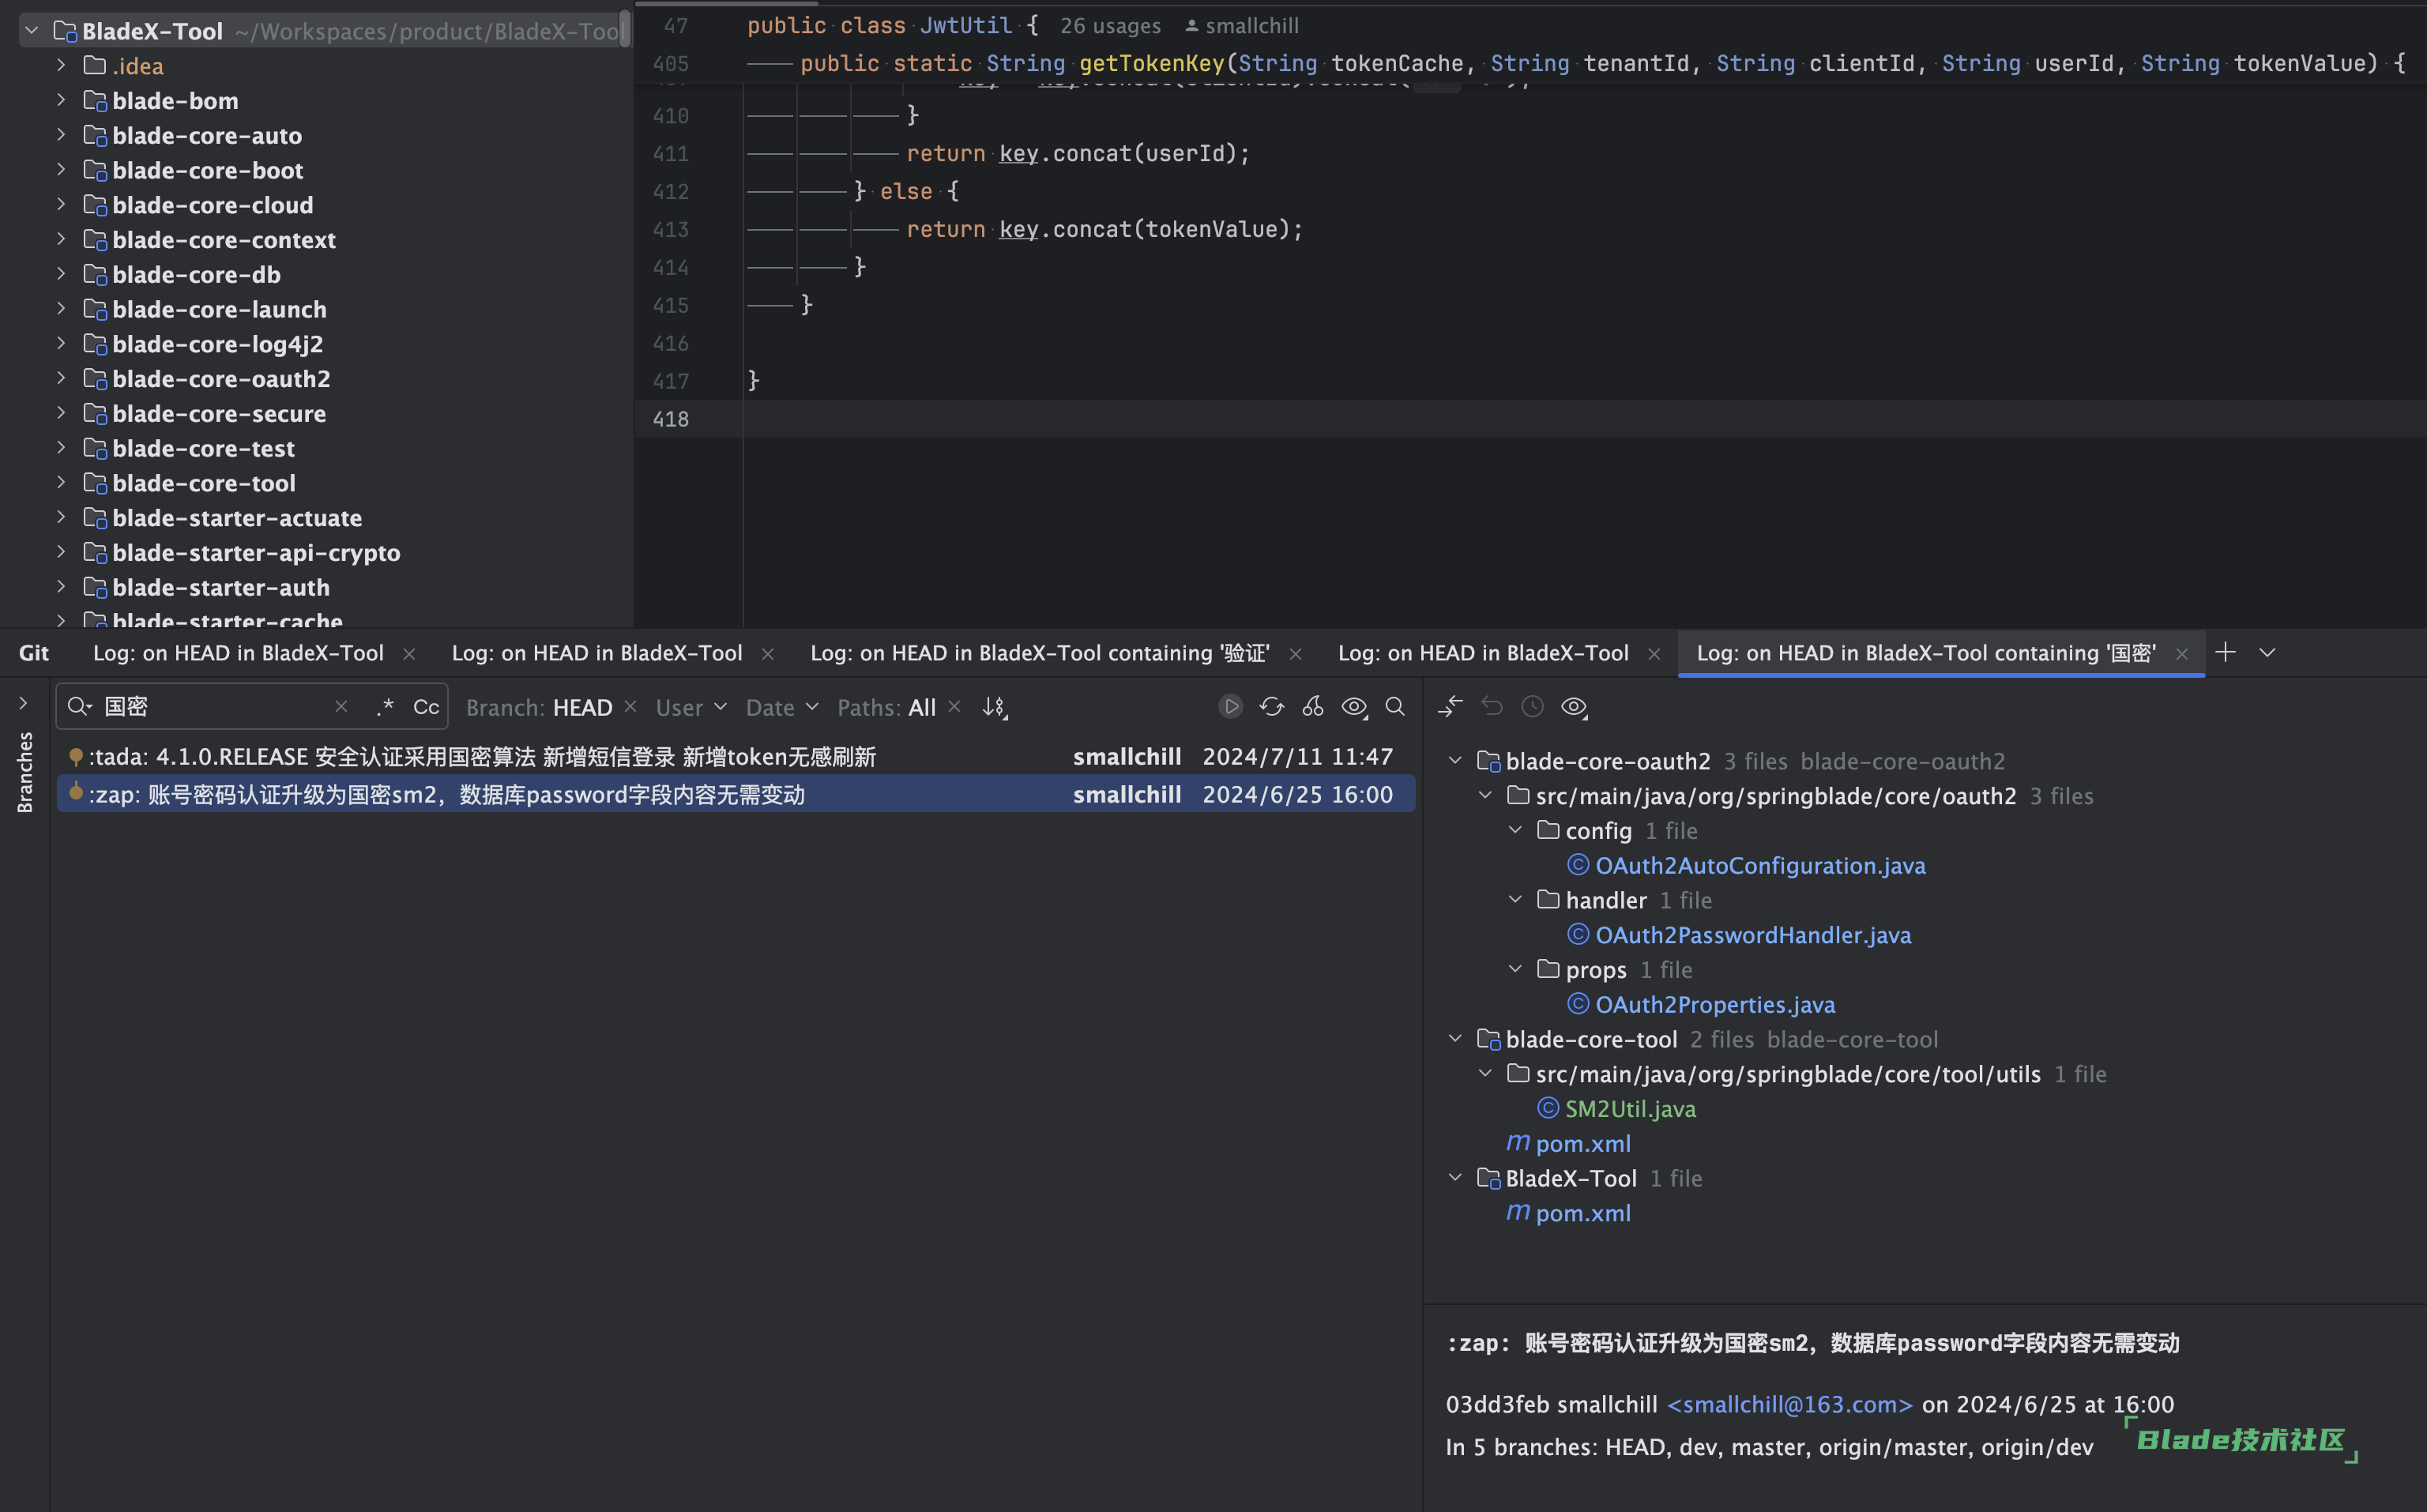
Task: Click editor line number 418
Action: click(671, 419)
